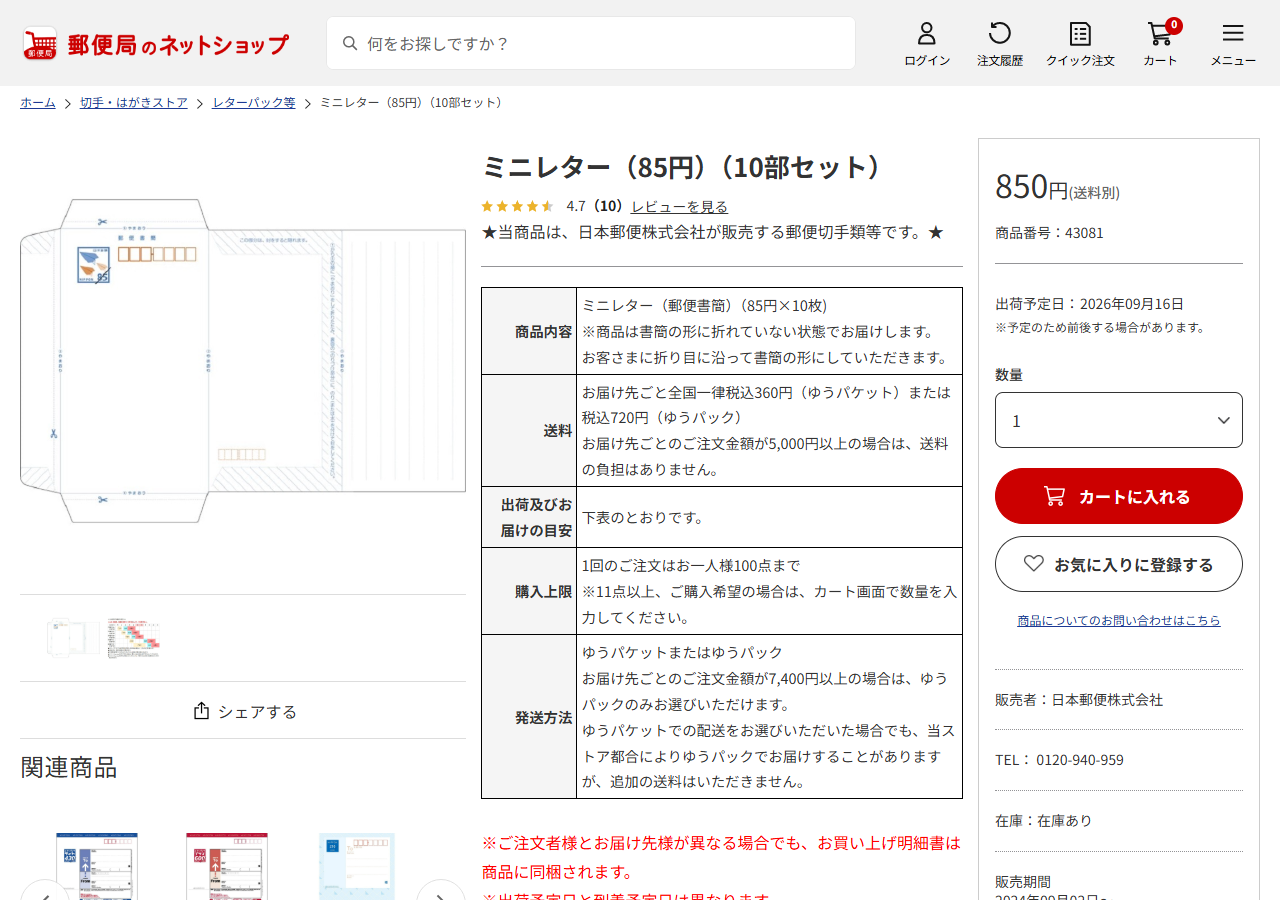Click シェアする share button

[x=244, y=711]
